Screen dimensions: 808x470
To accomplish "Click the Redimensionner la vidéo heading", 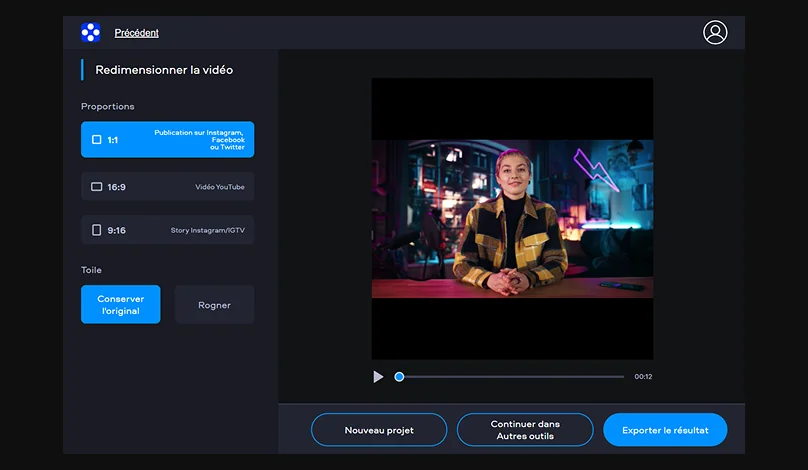I will pos(164,70).
